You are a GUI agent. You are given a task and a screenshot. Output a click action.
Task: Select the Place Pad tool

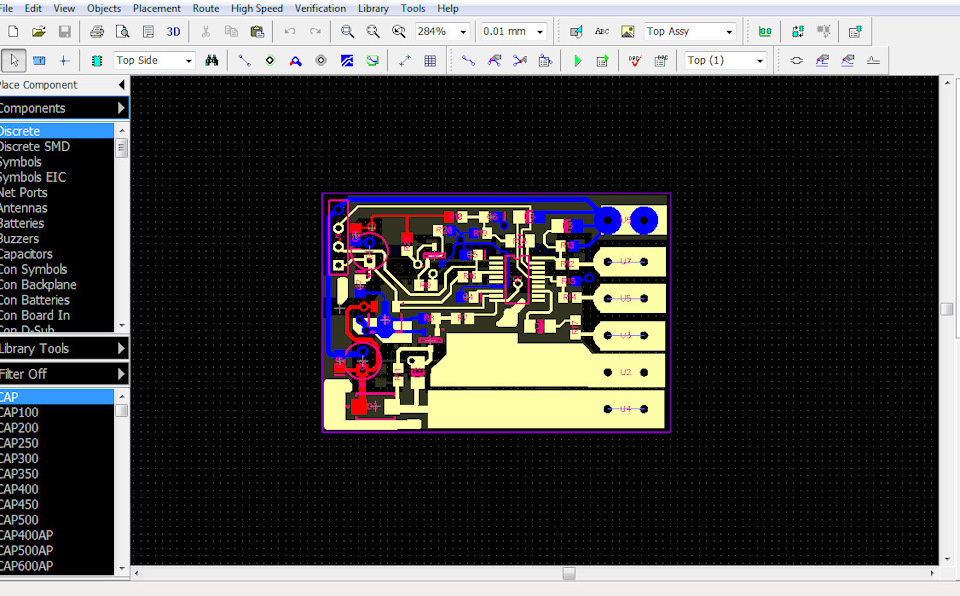point(270,61)
